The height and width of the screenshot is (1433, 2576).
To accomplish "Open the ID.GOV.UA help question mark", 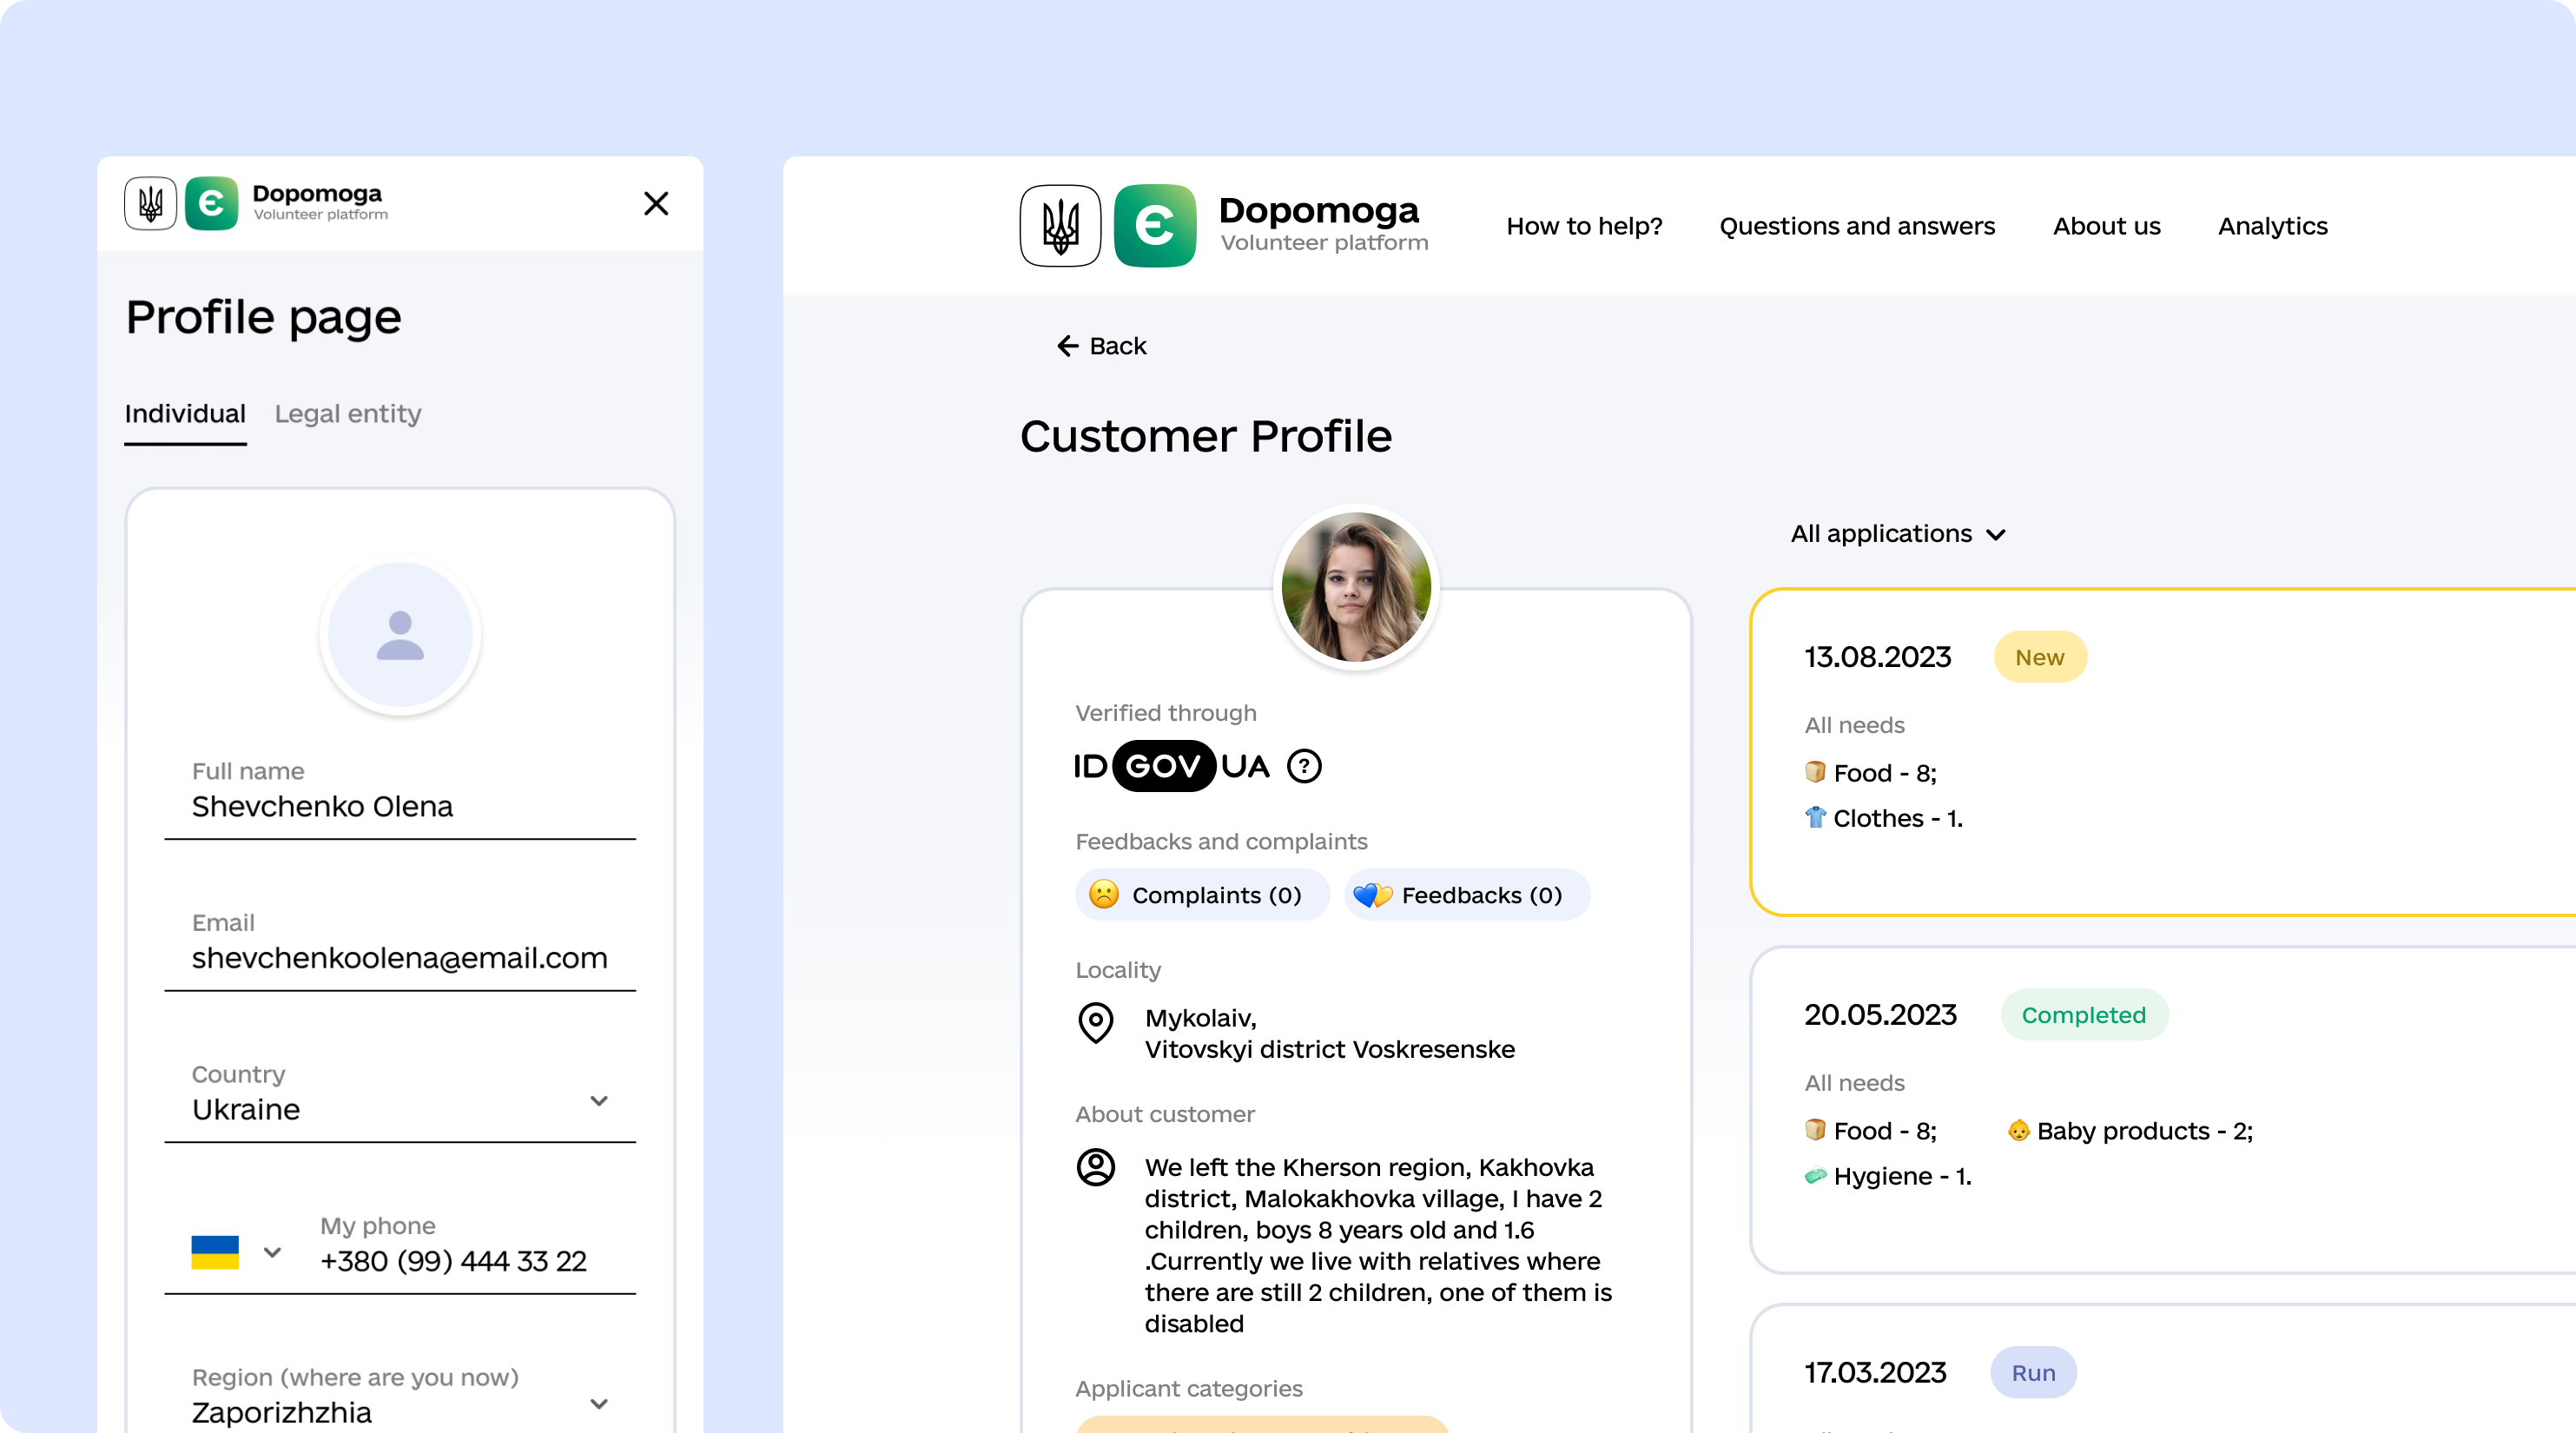I will [1304, 767].
